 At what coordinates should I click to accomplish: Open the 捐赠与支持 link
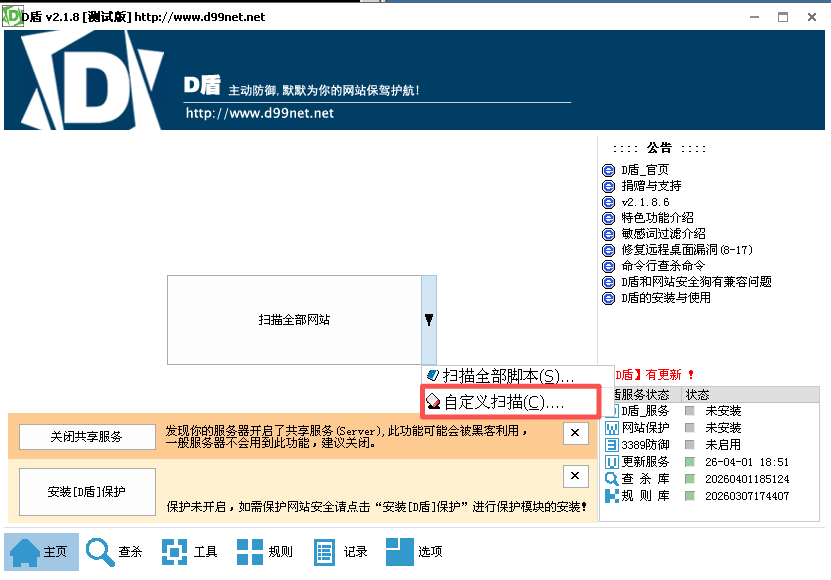tap(651, 186)
